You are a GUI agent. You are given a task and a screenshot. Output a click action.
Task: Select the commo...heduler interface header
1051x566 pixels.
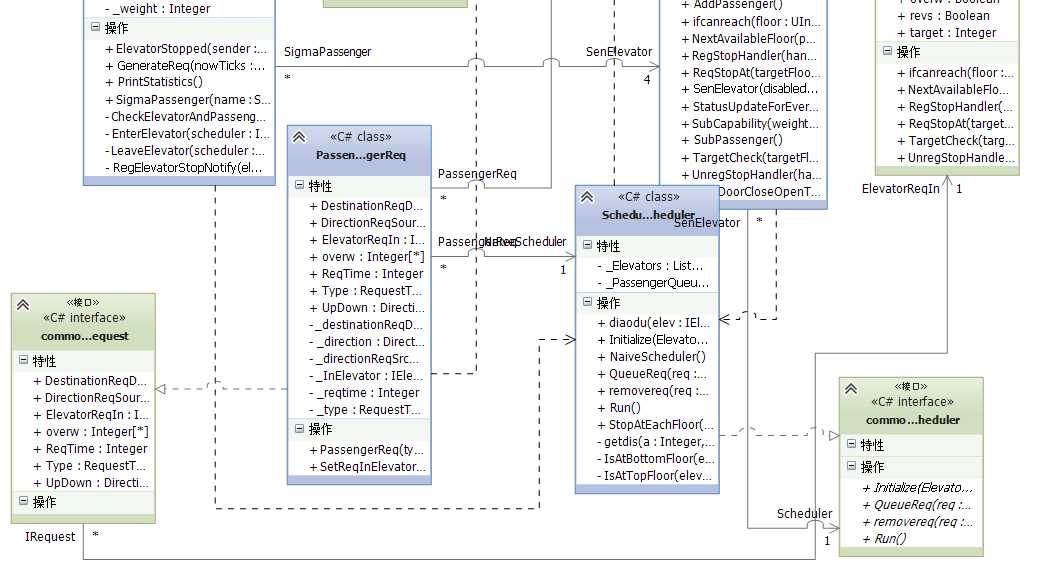(912, 405)
